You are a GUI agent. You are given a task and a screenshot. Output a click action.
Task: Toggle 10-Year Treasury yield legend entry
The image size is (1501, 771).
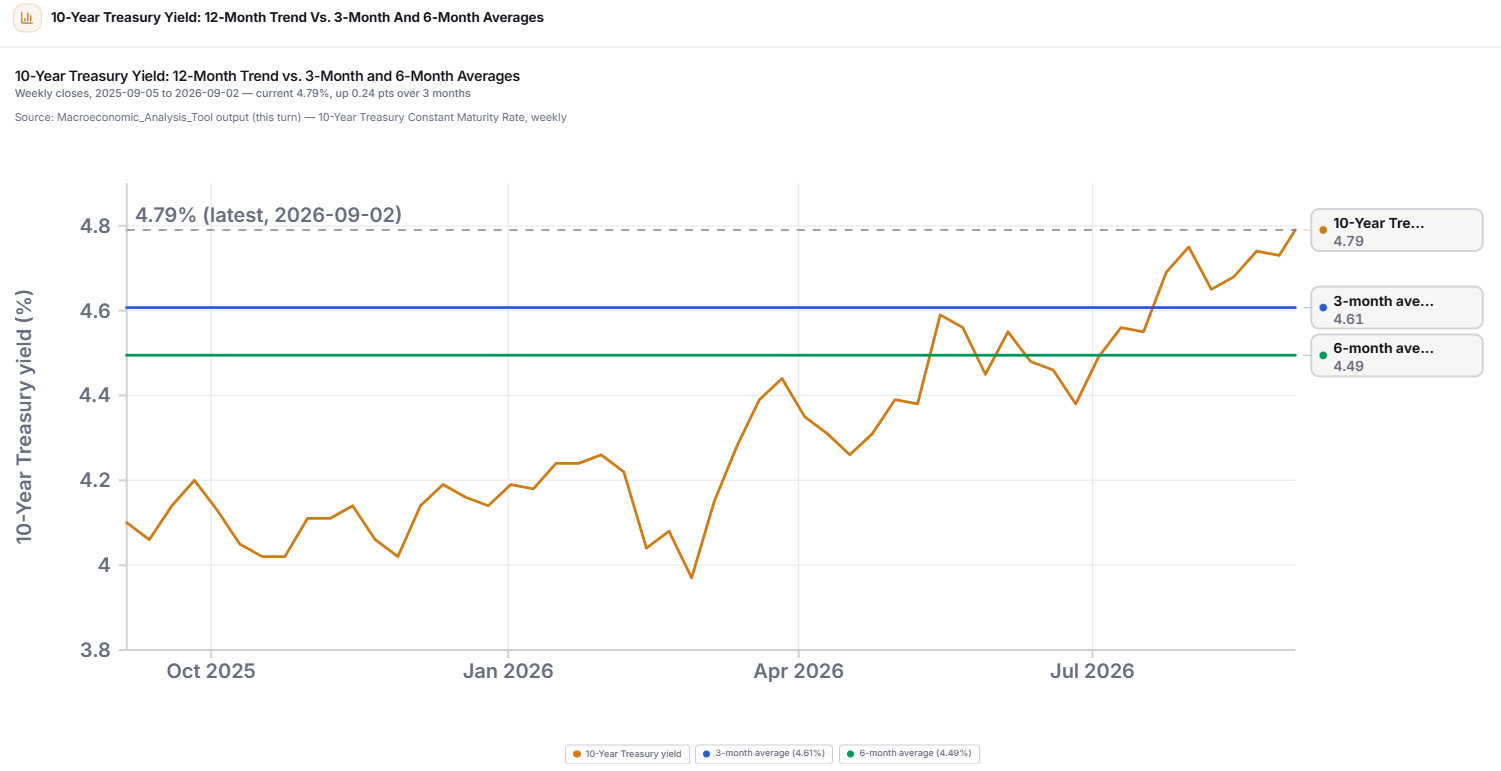tap(627, 753)
